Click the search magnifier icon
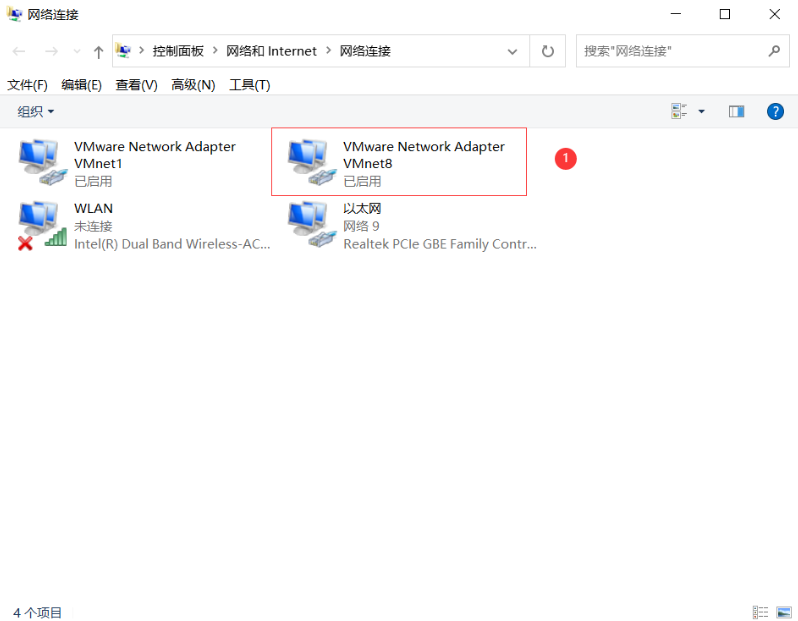This screenshot has height=621, width=798. [x=774, y=51]
